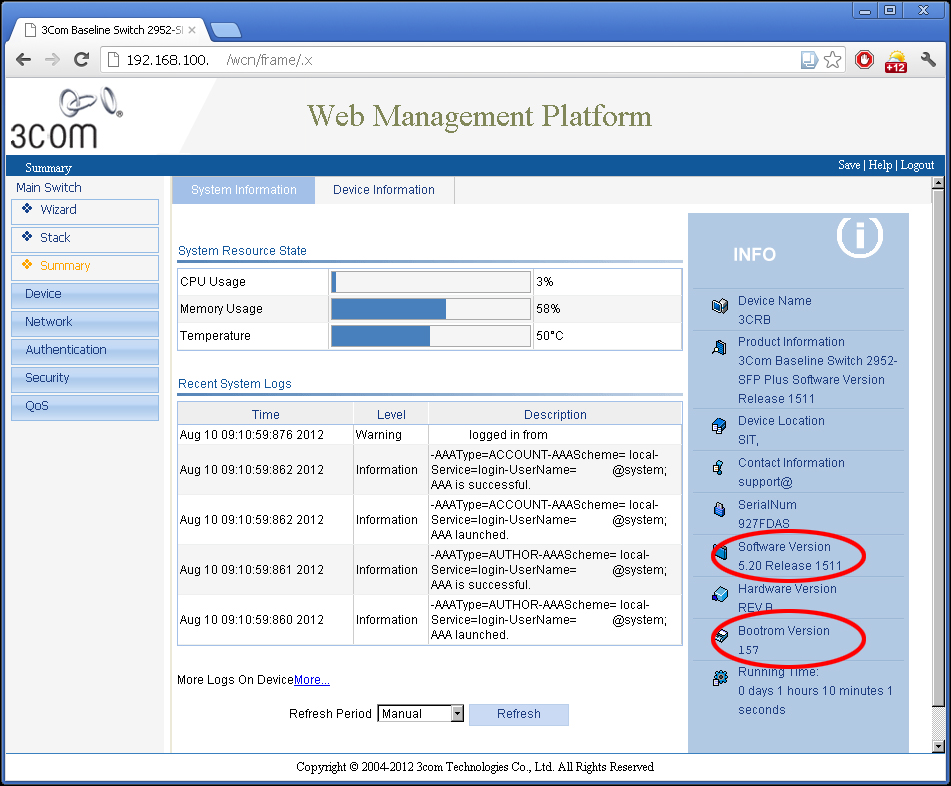The width and height of the screenshot is (951, 786).
Task: Click the SerialNum icon
Action: (x=719, y=509)
